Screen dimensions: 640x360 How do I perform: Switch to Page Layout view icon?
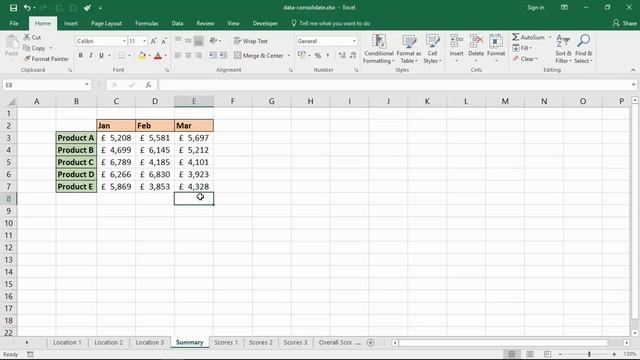(x=529, y=354)
